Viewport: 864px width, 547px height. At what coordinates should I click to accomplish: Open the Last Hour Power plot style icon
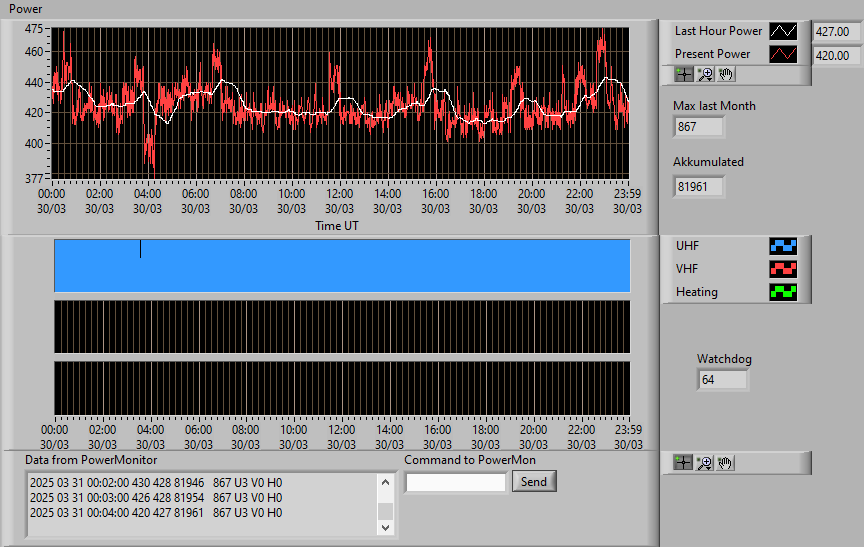(x=783, y=31)
